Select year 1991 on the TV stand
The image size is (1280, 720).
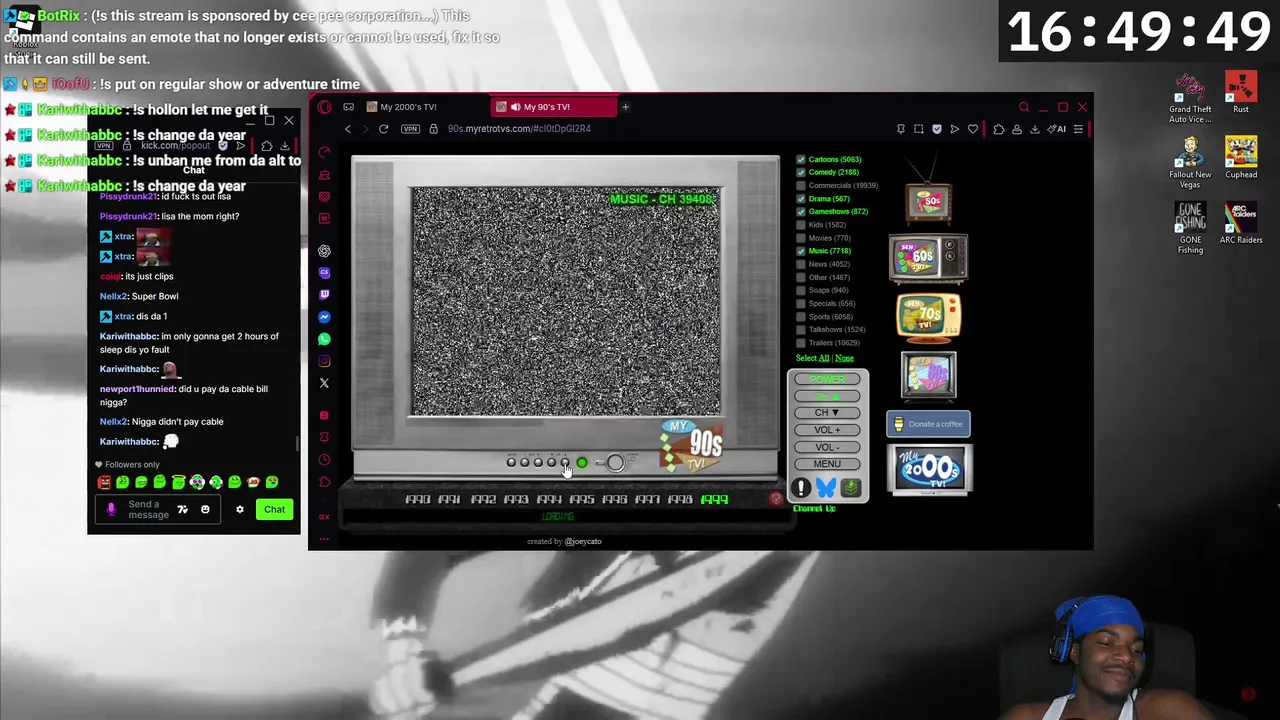[450, 499]
